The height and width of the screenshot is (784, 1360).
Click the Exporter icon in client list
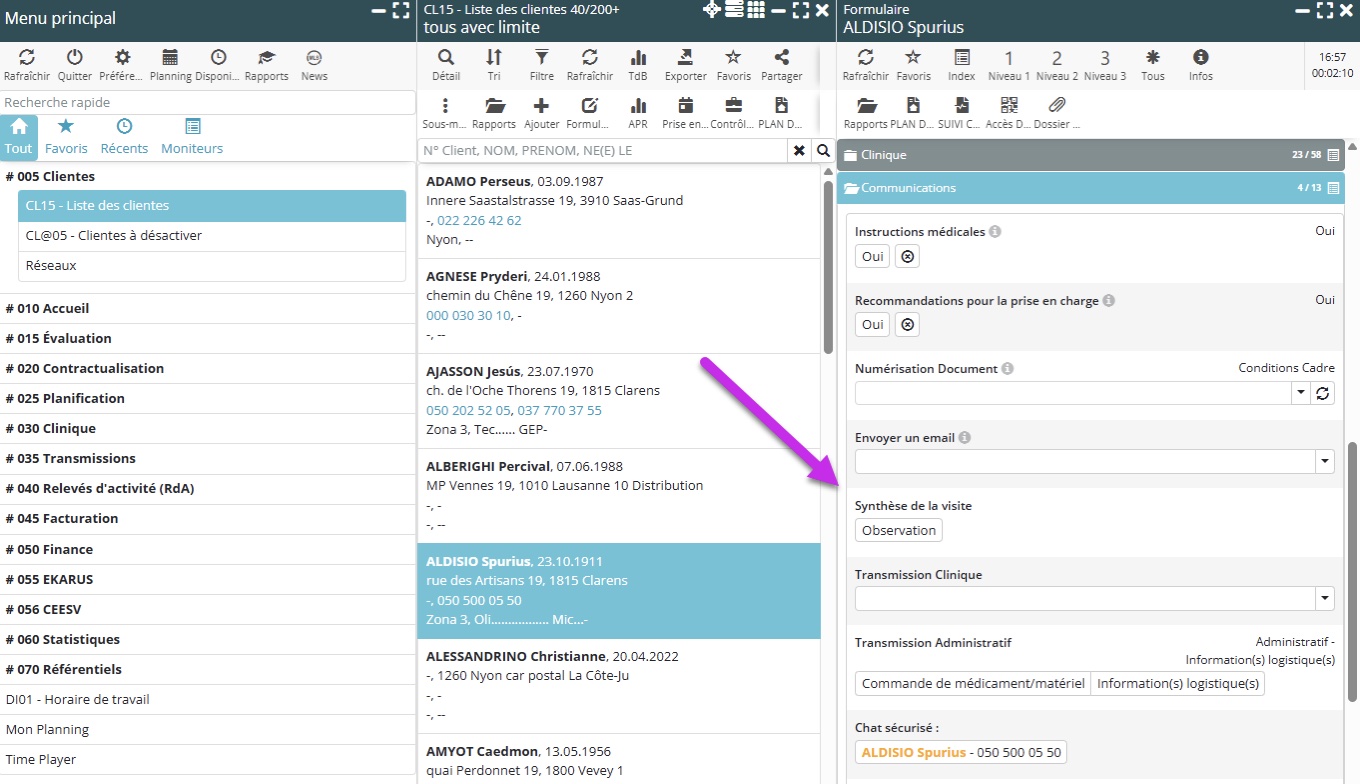(x=685, y=58)
